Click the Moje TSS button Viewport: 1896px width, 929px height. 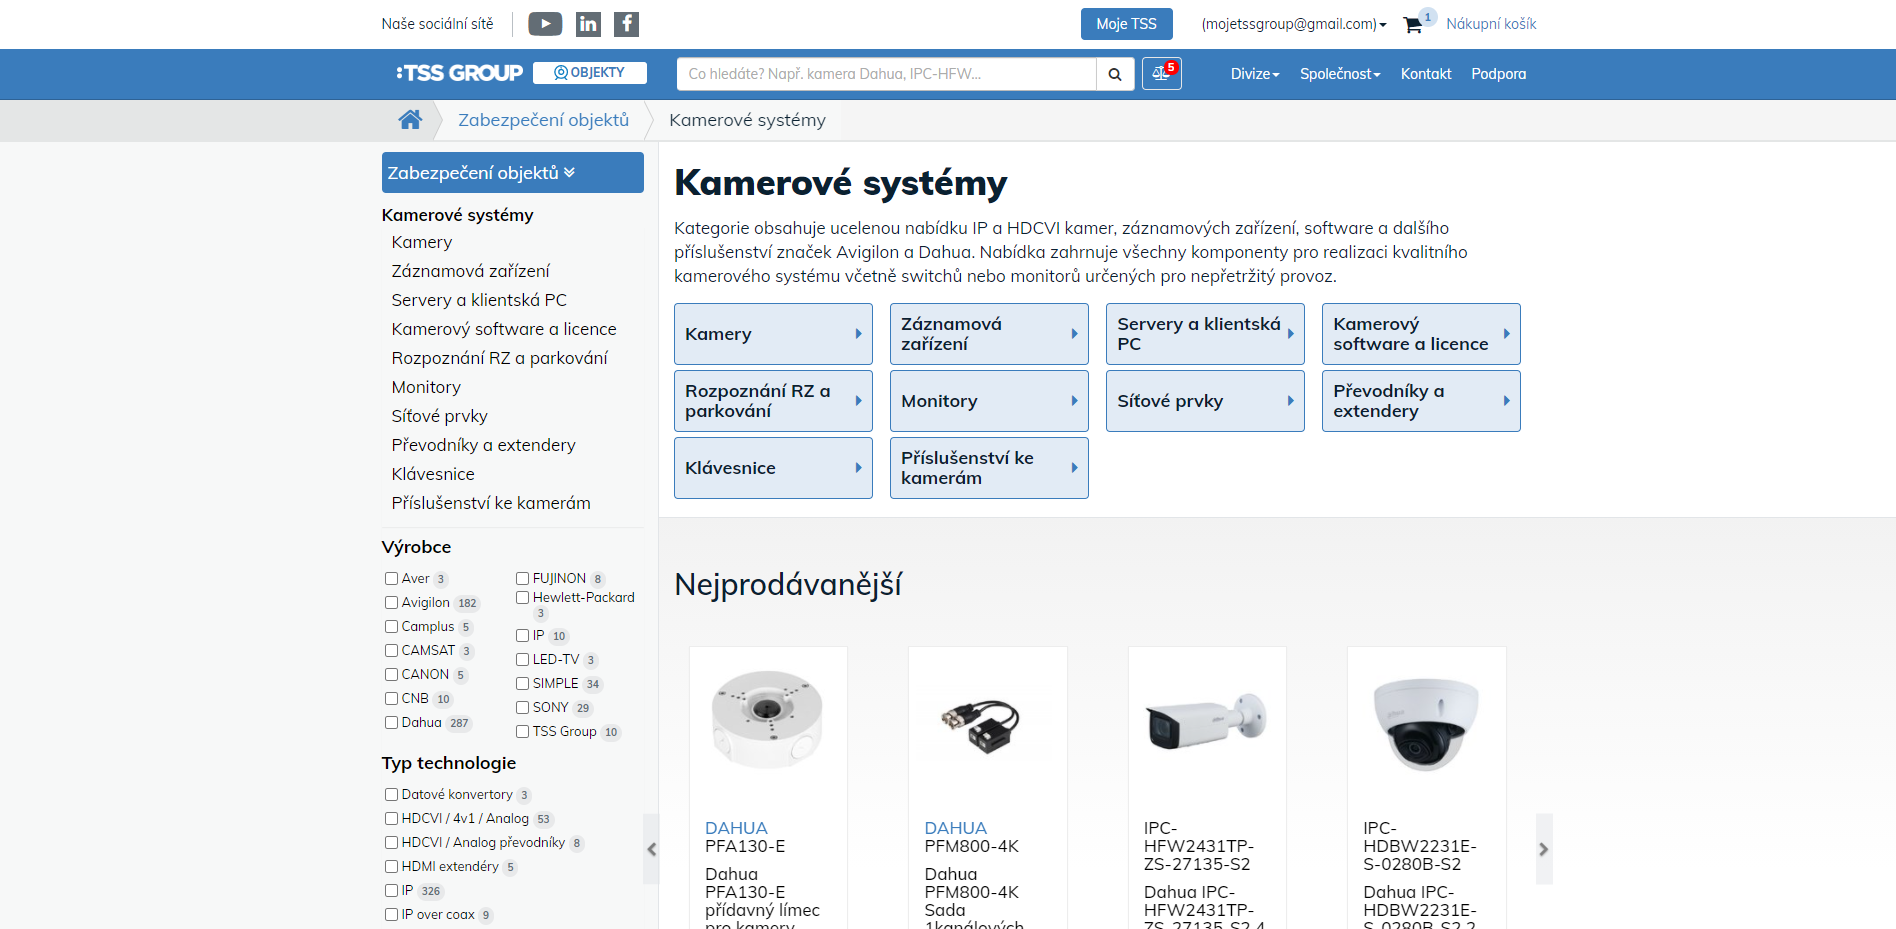pos(1126,24)
